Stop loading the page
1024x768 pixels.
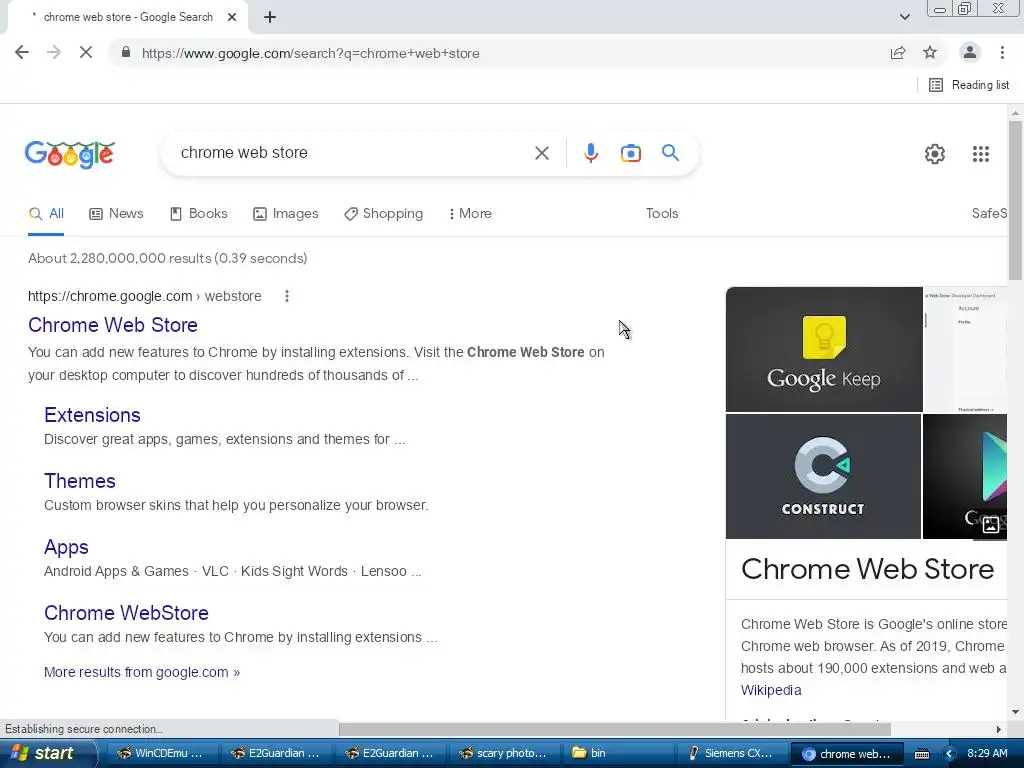coord(86,53)
